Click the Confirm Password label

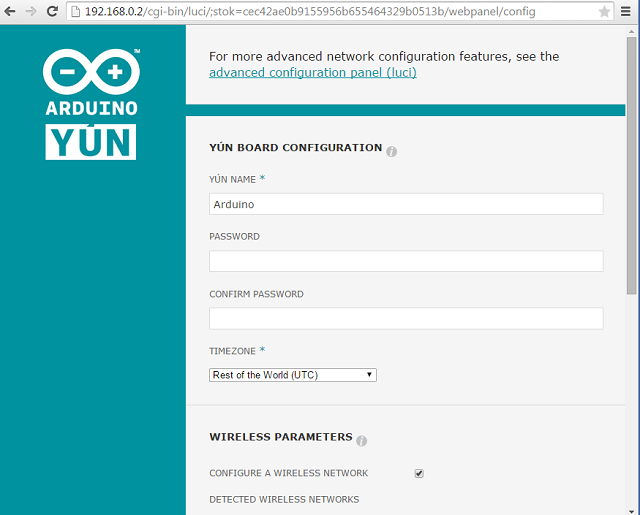(256, 294)
